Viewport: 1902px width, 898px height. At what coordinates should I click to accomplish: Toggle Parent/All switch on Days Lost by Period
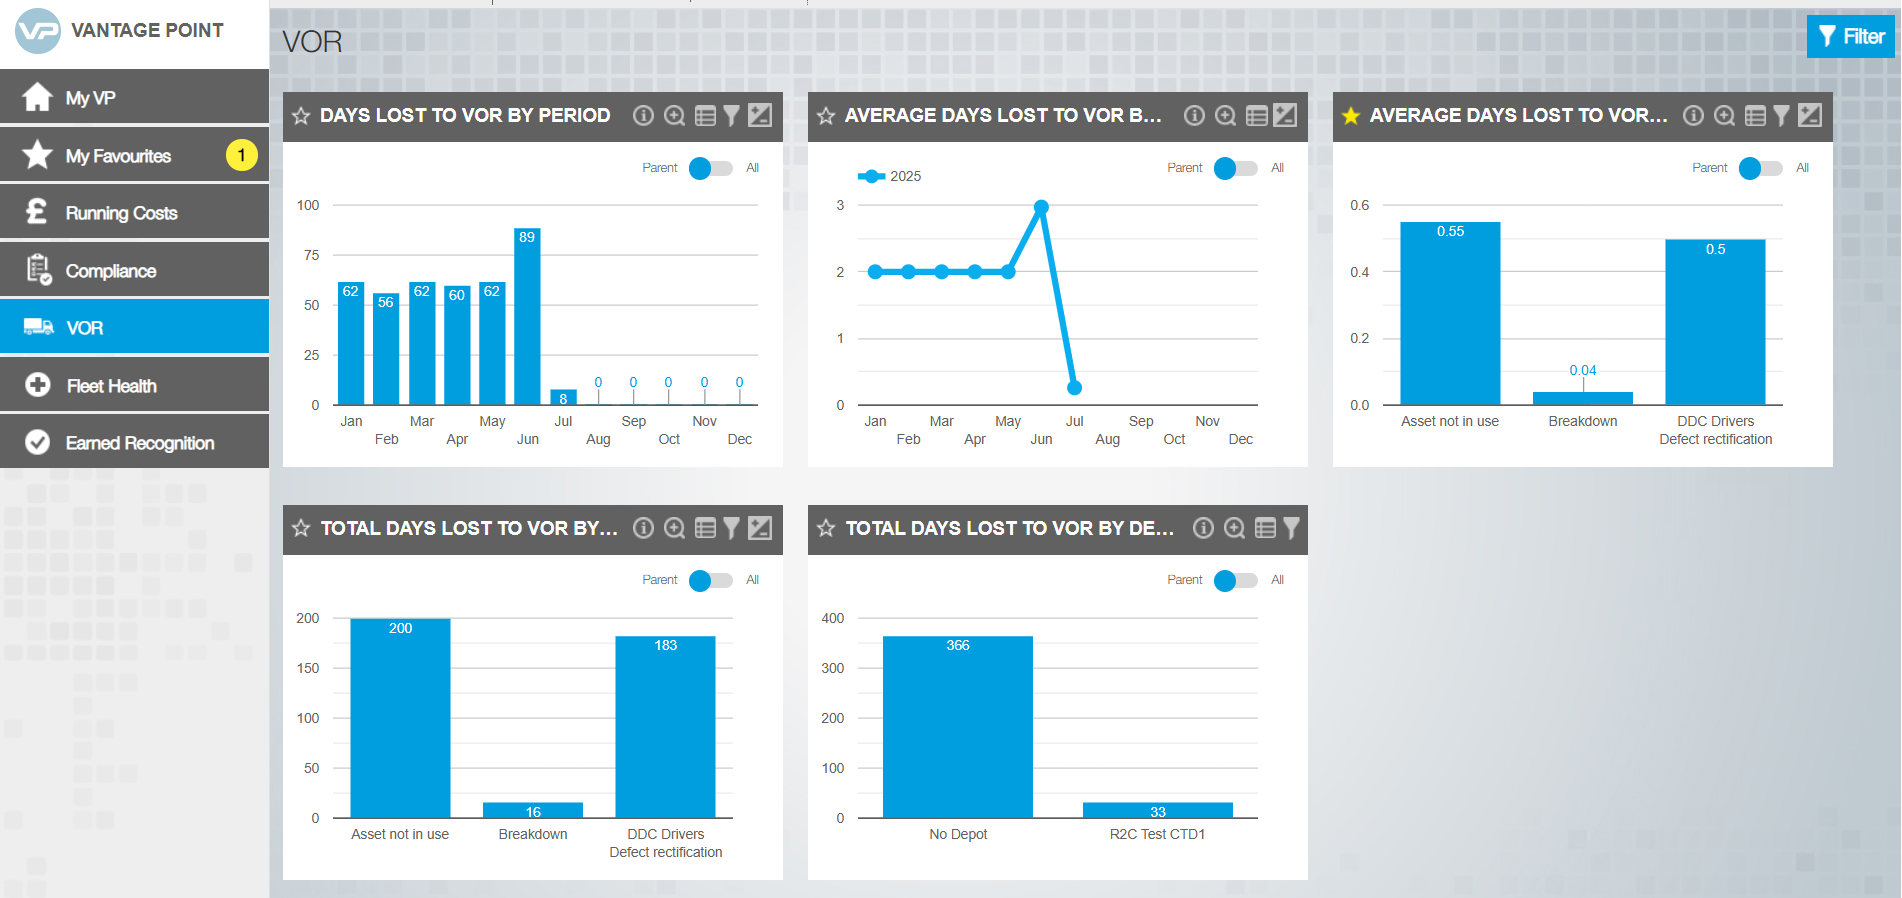point(710,168)
